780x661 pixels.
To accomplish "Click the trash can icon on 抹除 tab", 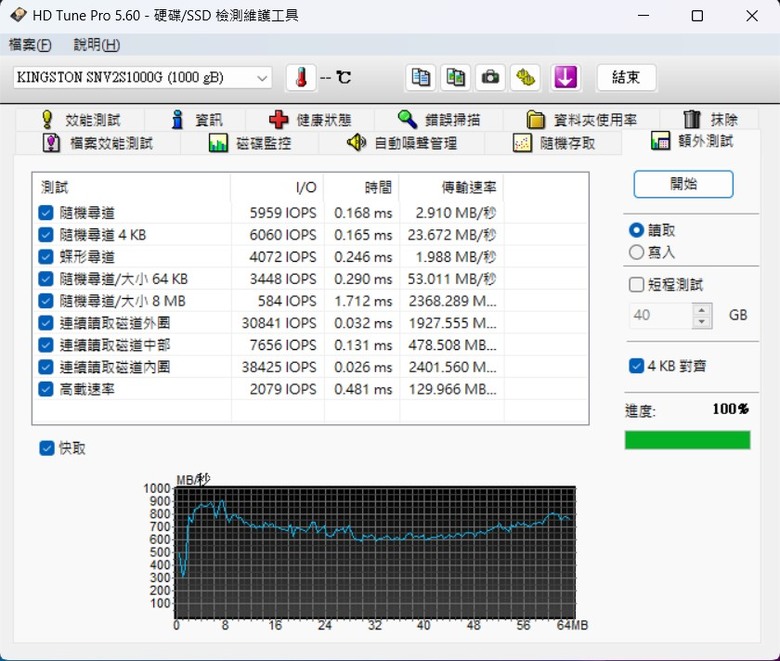I will tap(692, 119).
